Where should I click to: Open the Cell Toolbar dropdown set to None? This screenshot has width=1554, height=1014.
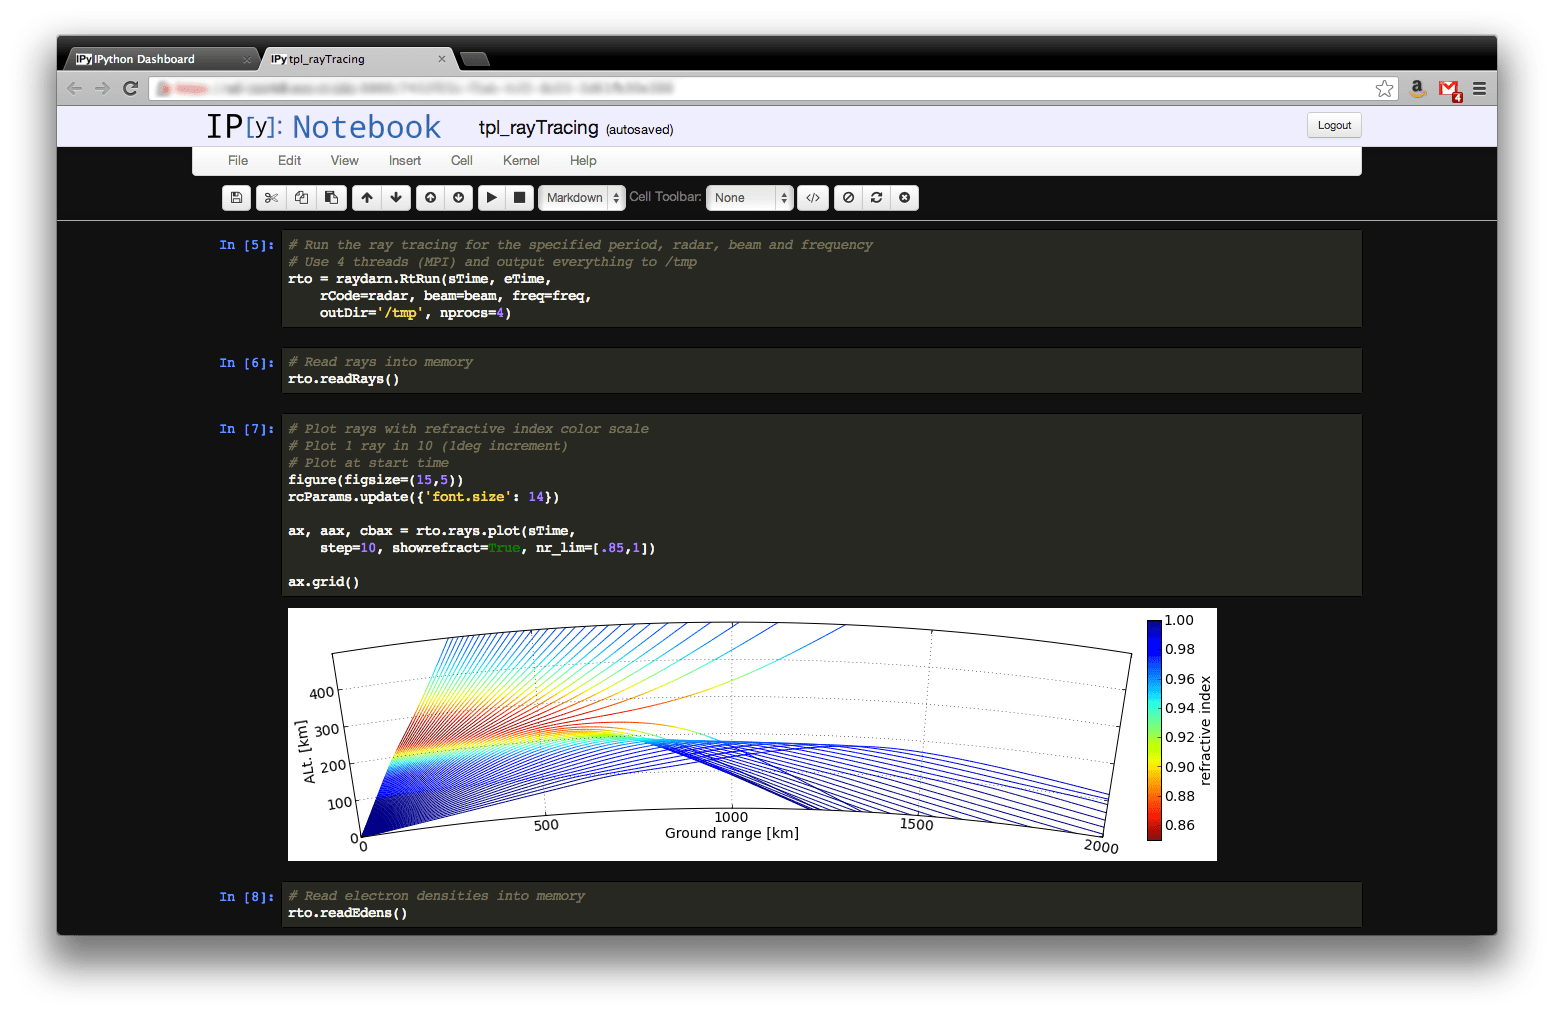coord(749,197)
